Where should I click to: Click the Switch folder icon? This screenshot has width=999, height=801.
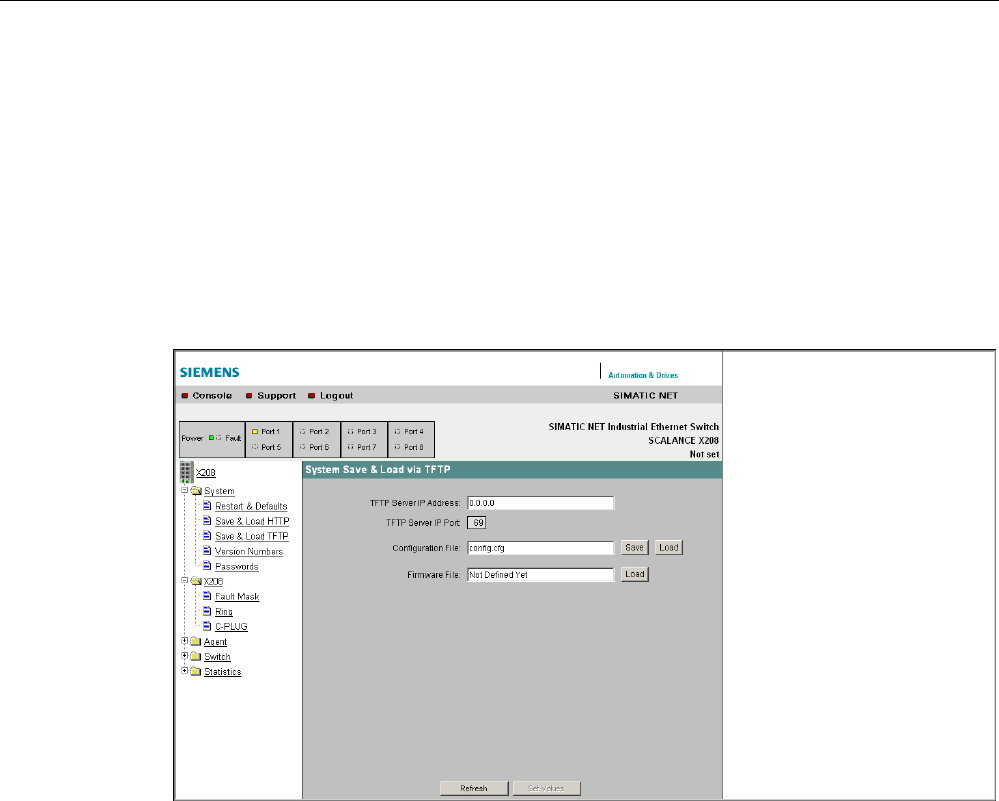pyautogui.click(x=196, y=656)
